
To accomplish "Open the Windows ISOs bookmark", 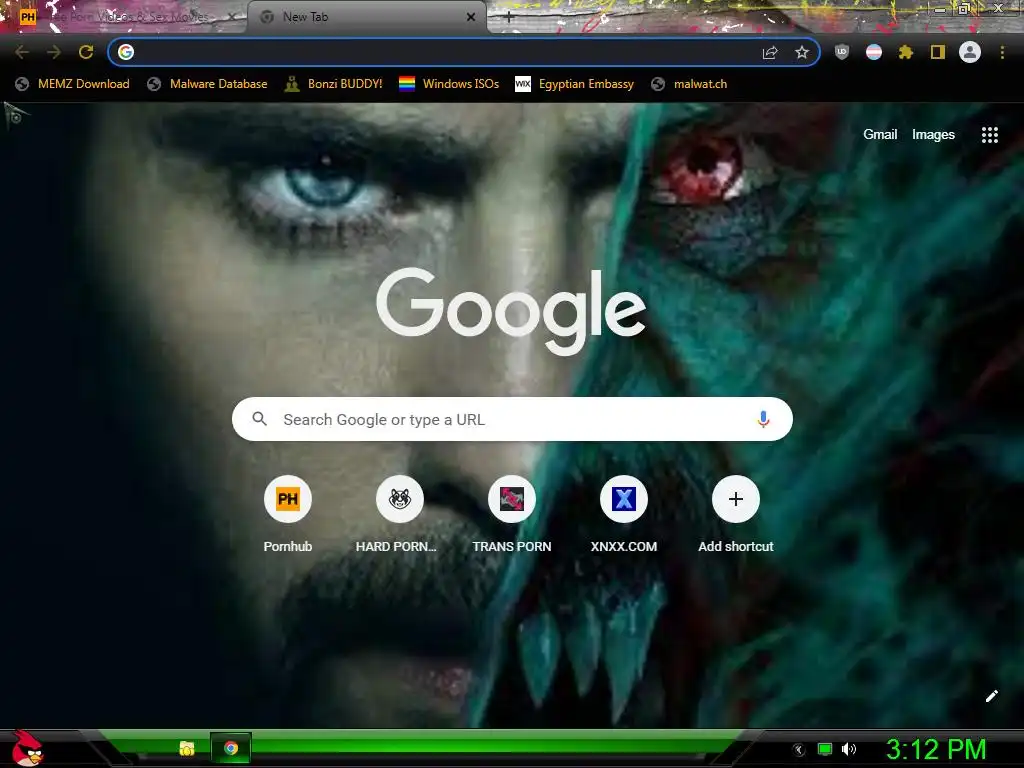I will point(449,84).
